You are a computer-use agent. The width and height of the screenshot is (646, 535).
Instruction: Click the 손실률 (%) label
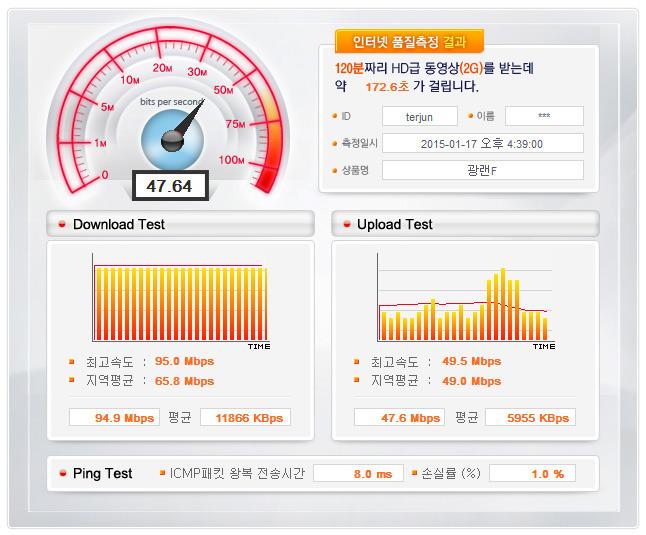[x=451, y=473]
